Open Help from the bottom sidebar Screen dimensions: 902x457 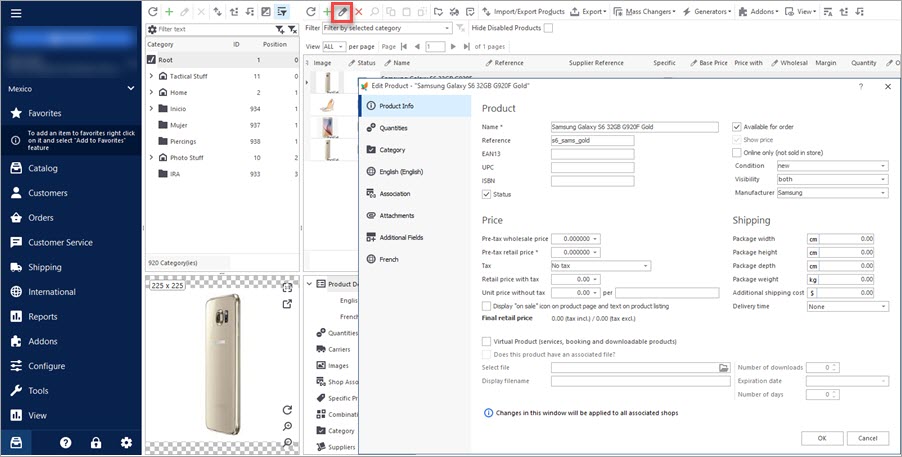(66, 443)
